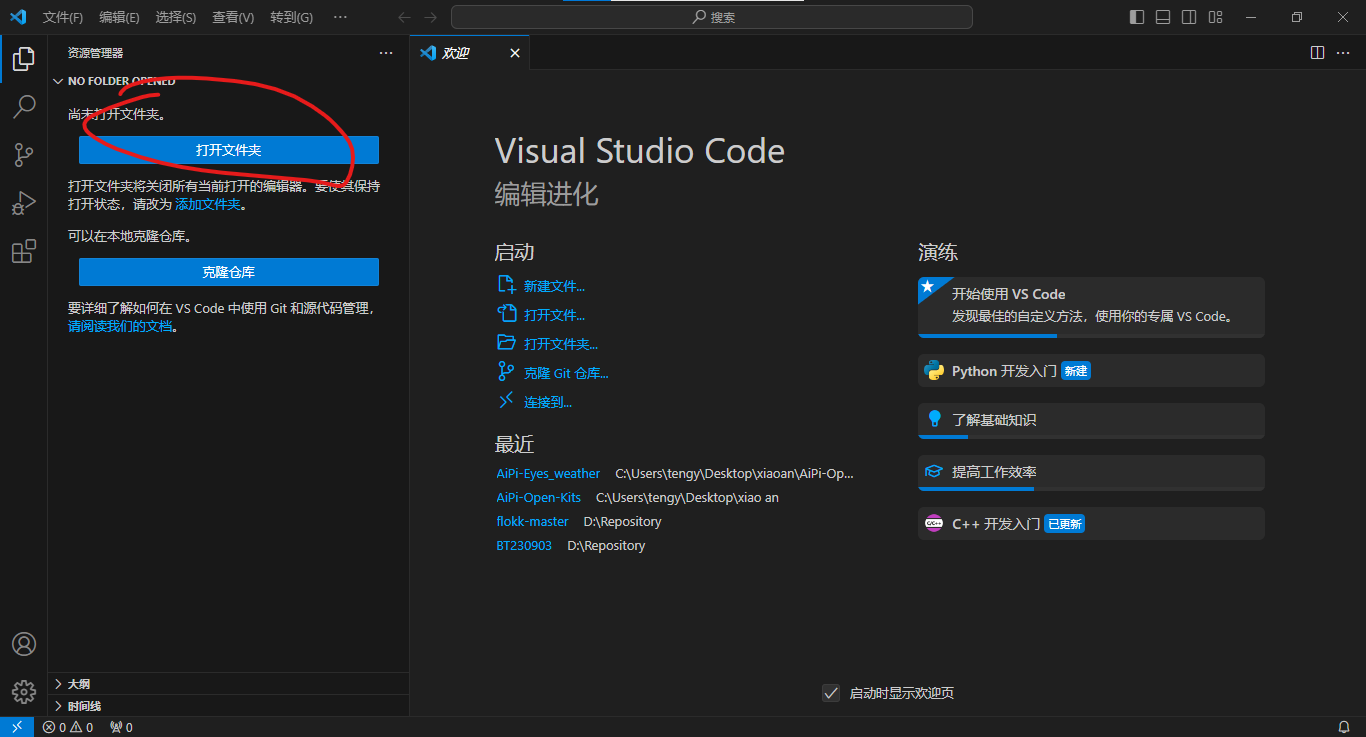
Task: Open the 文件(F) menu
Action: [63, 17]
